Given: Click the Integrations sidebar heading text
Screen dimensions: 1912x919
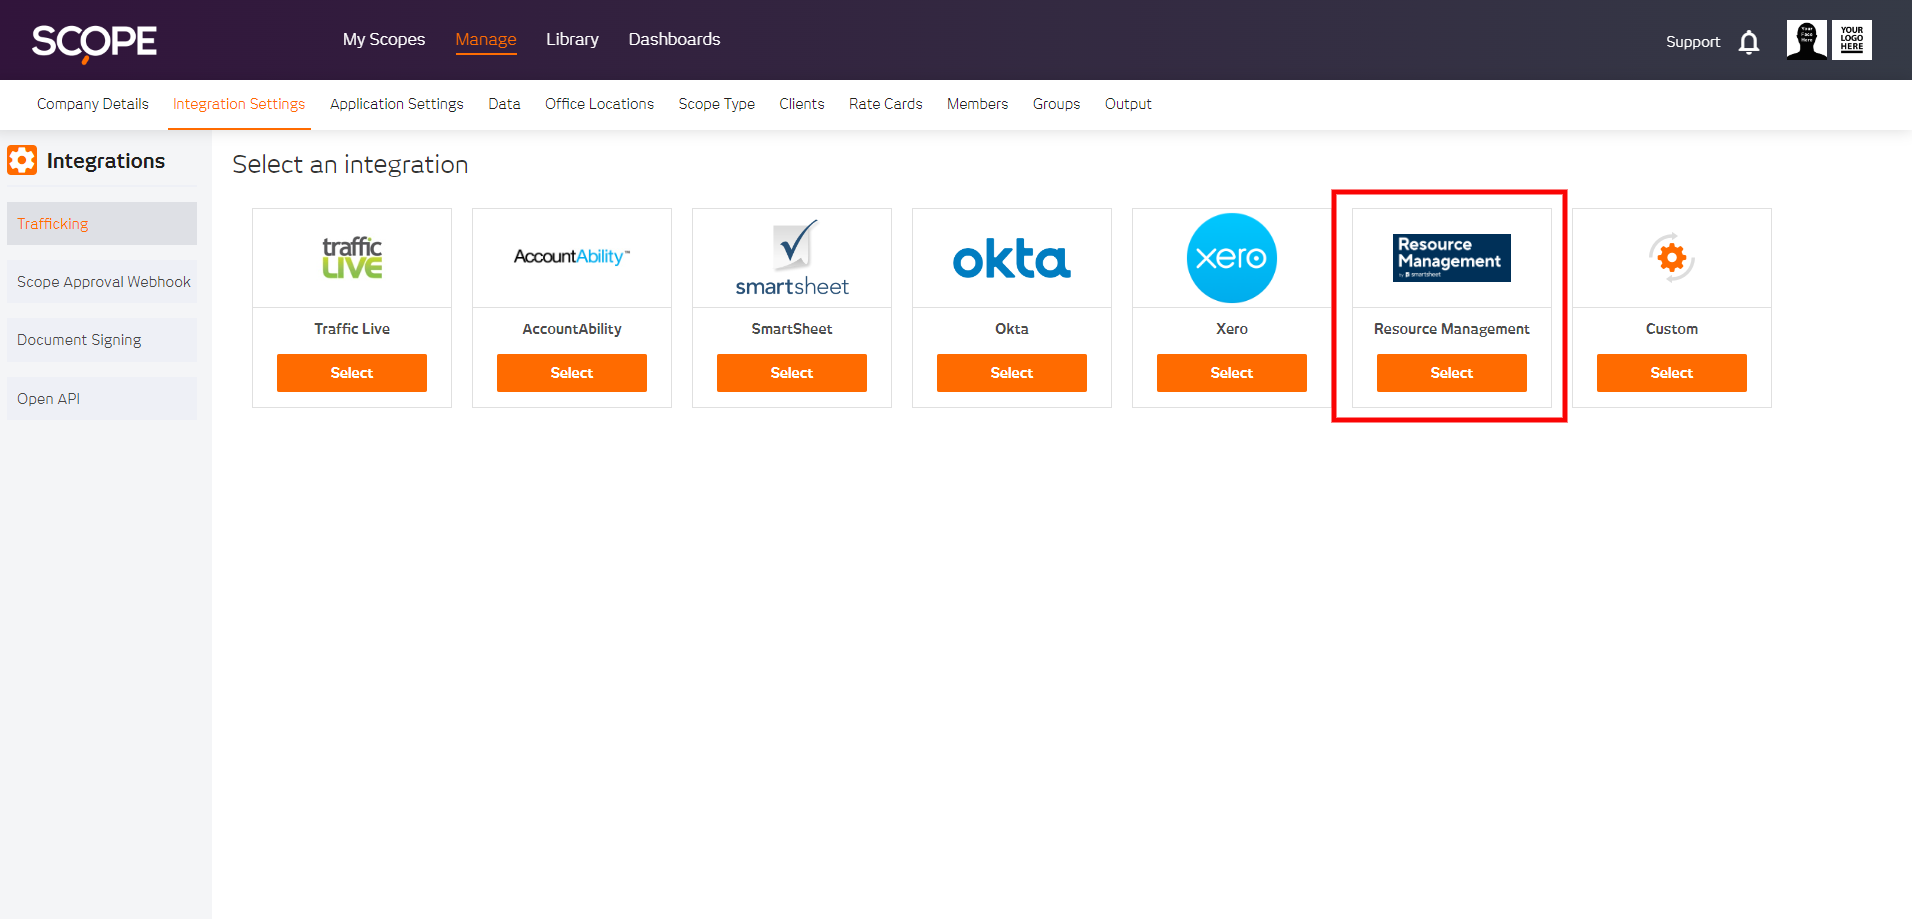Looking at the screenshot, I should [x=106, y=161].
